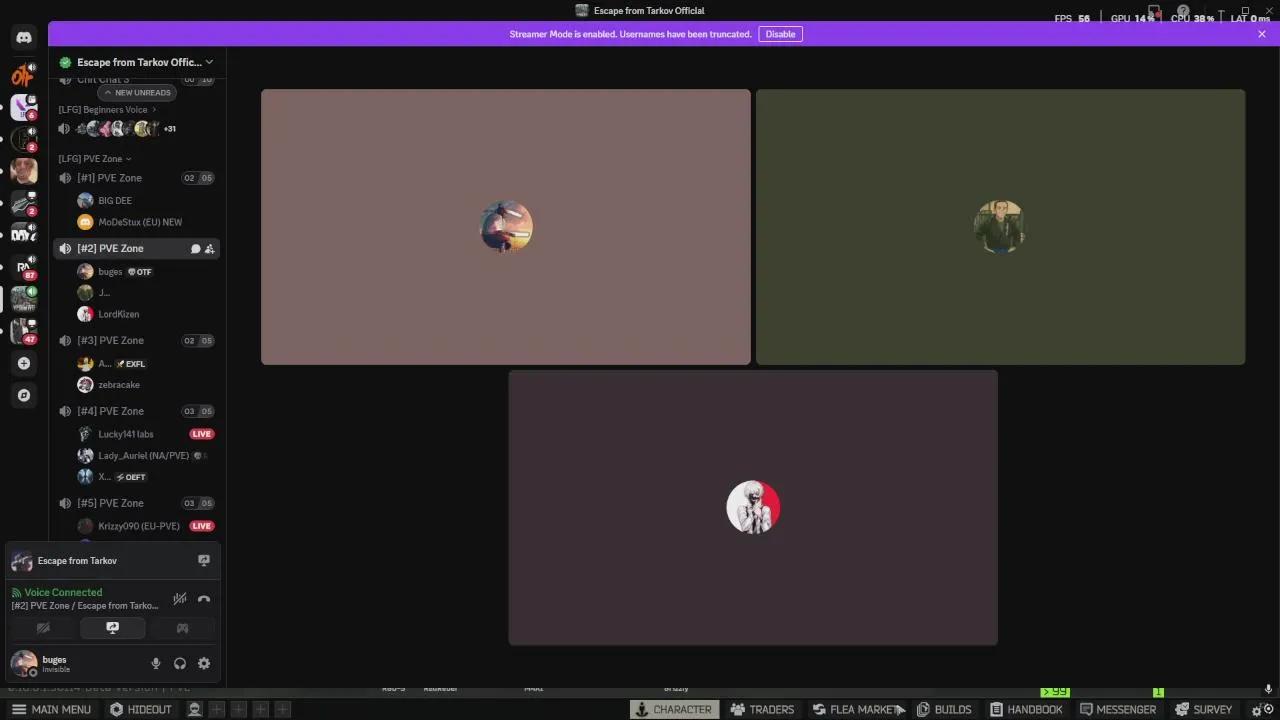1280x720 pixels.
Task: Open CHARACTER tab in Tarkov
Action: (x=674, y=709)
